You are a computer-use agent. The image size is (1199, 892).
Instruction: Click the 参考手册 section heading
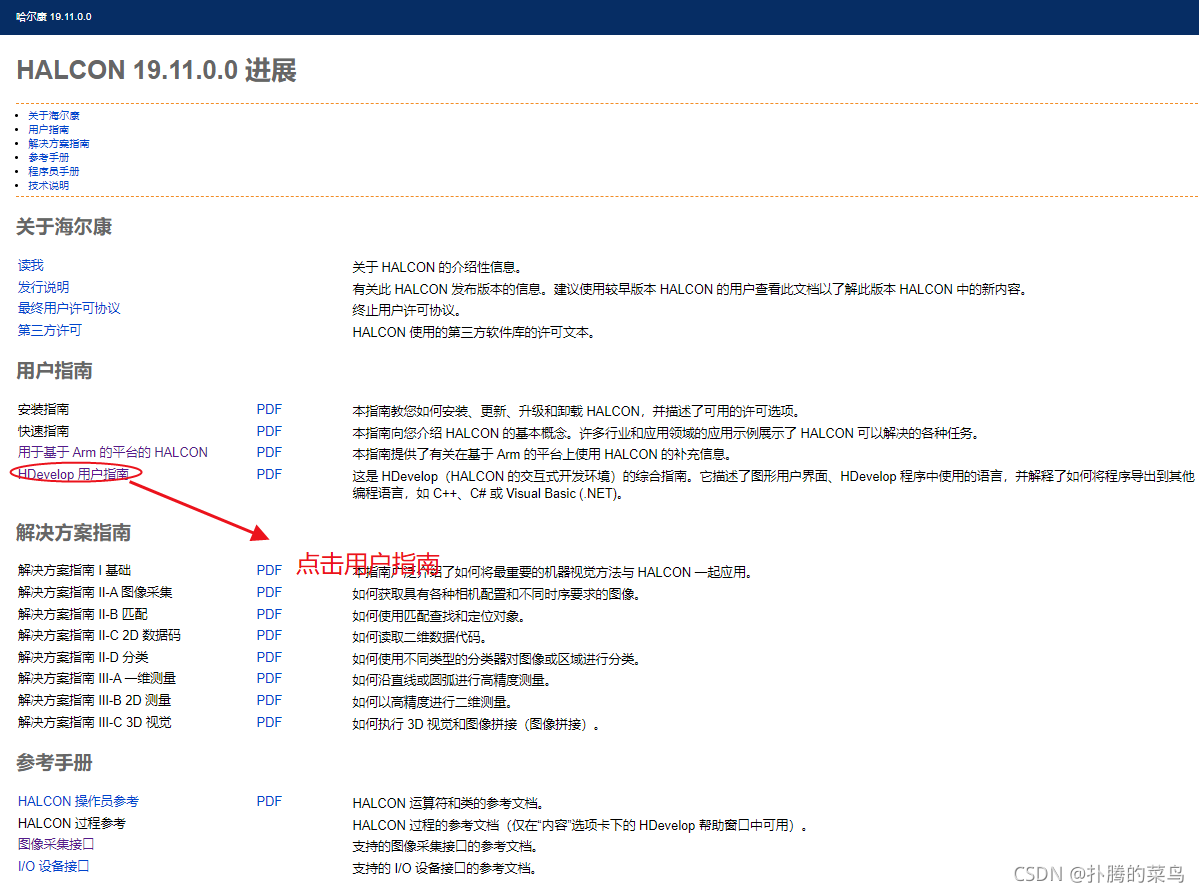click(x=54, y=763)
